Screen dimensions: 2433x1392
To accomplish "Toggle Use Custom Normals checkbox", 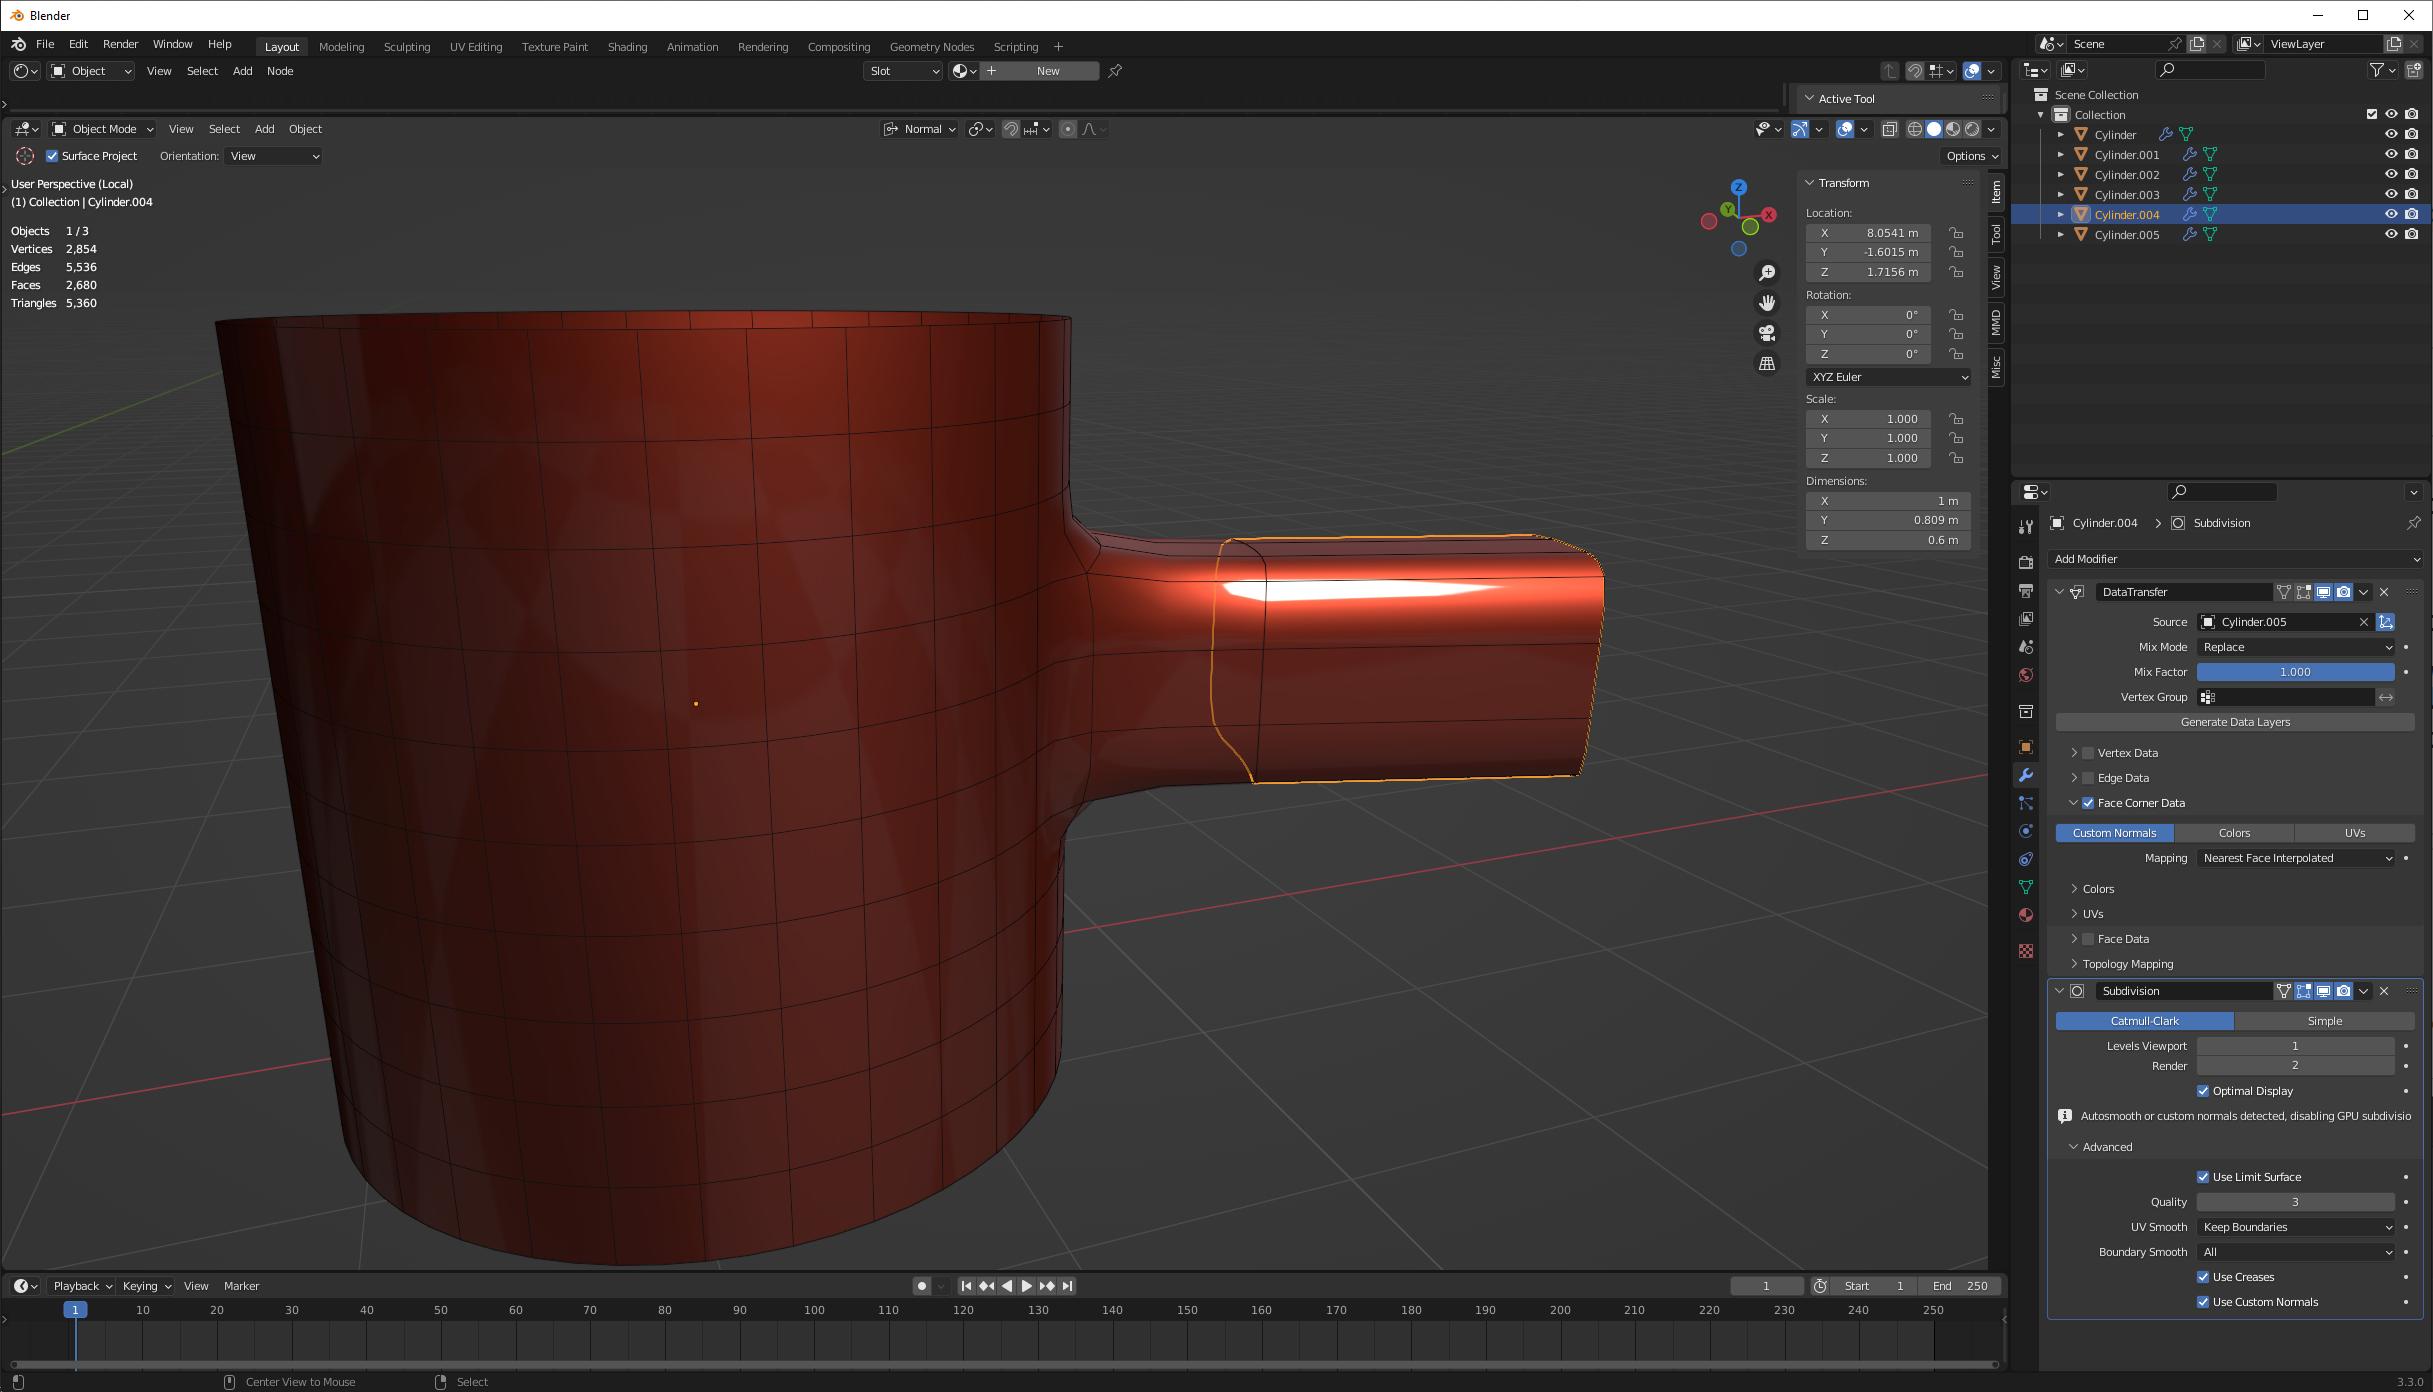I will [x=2204, y=1302].
